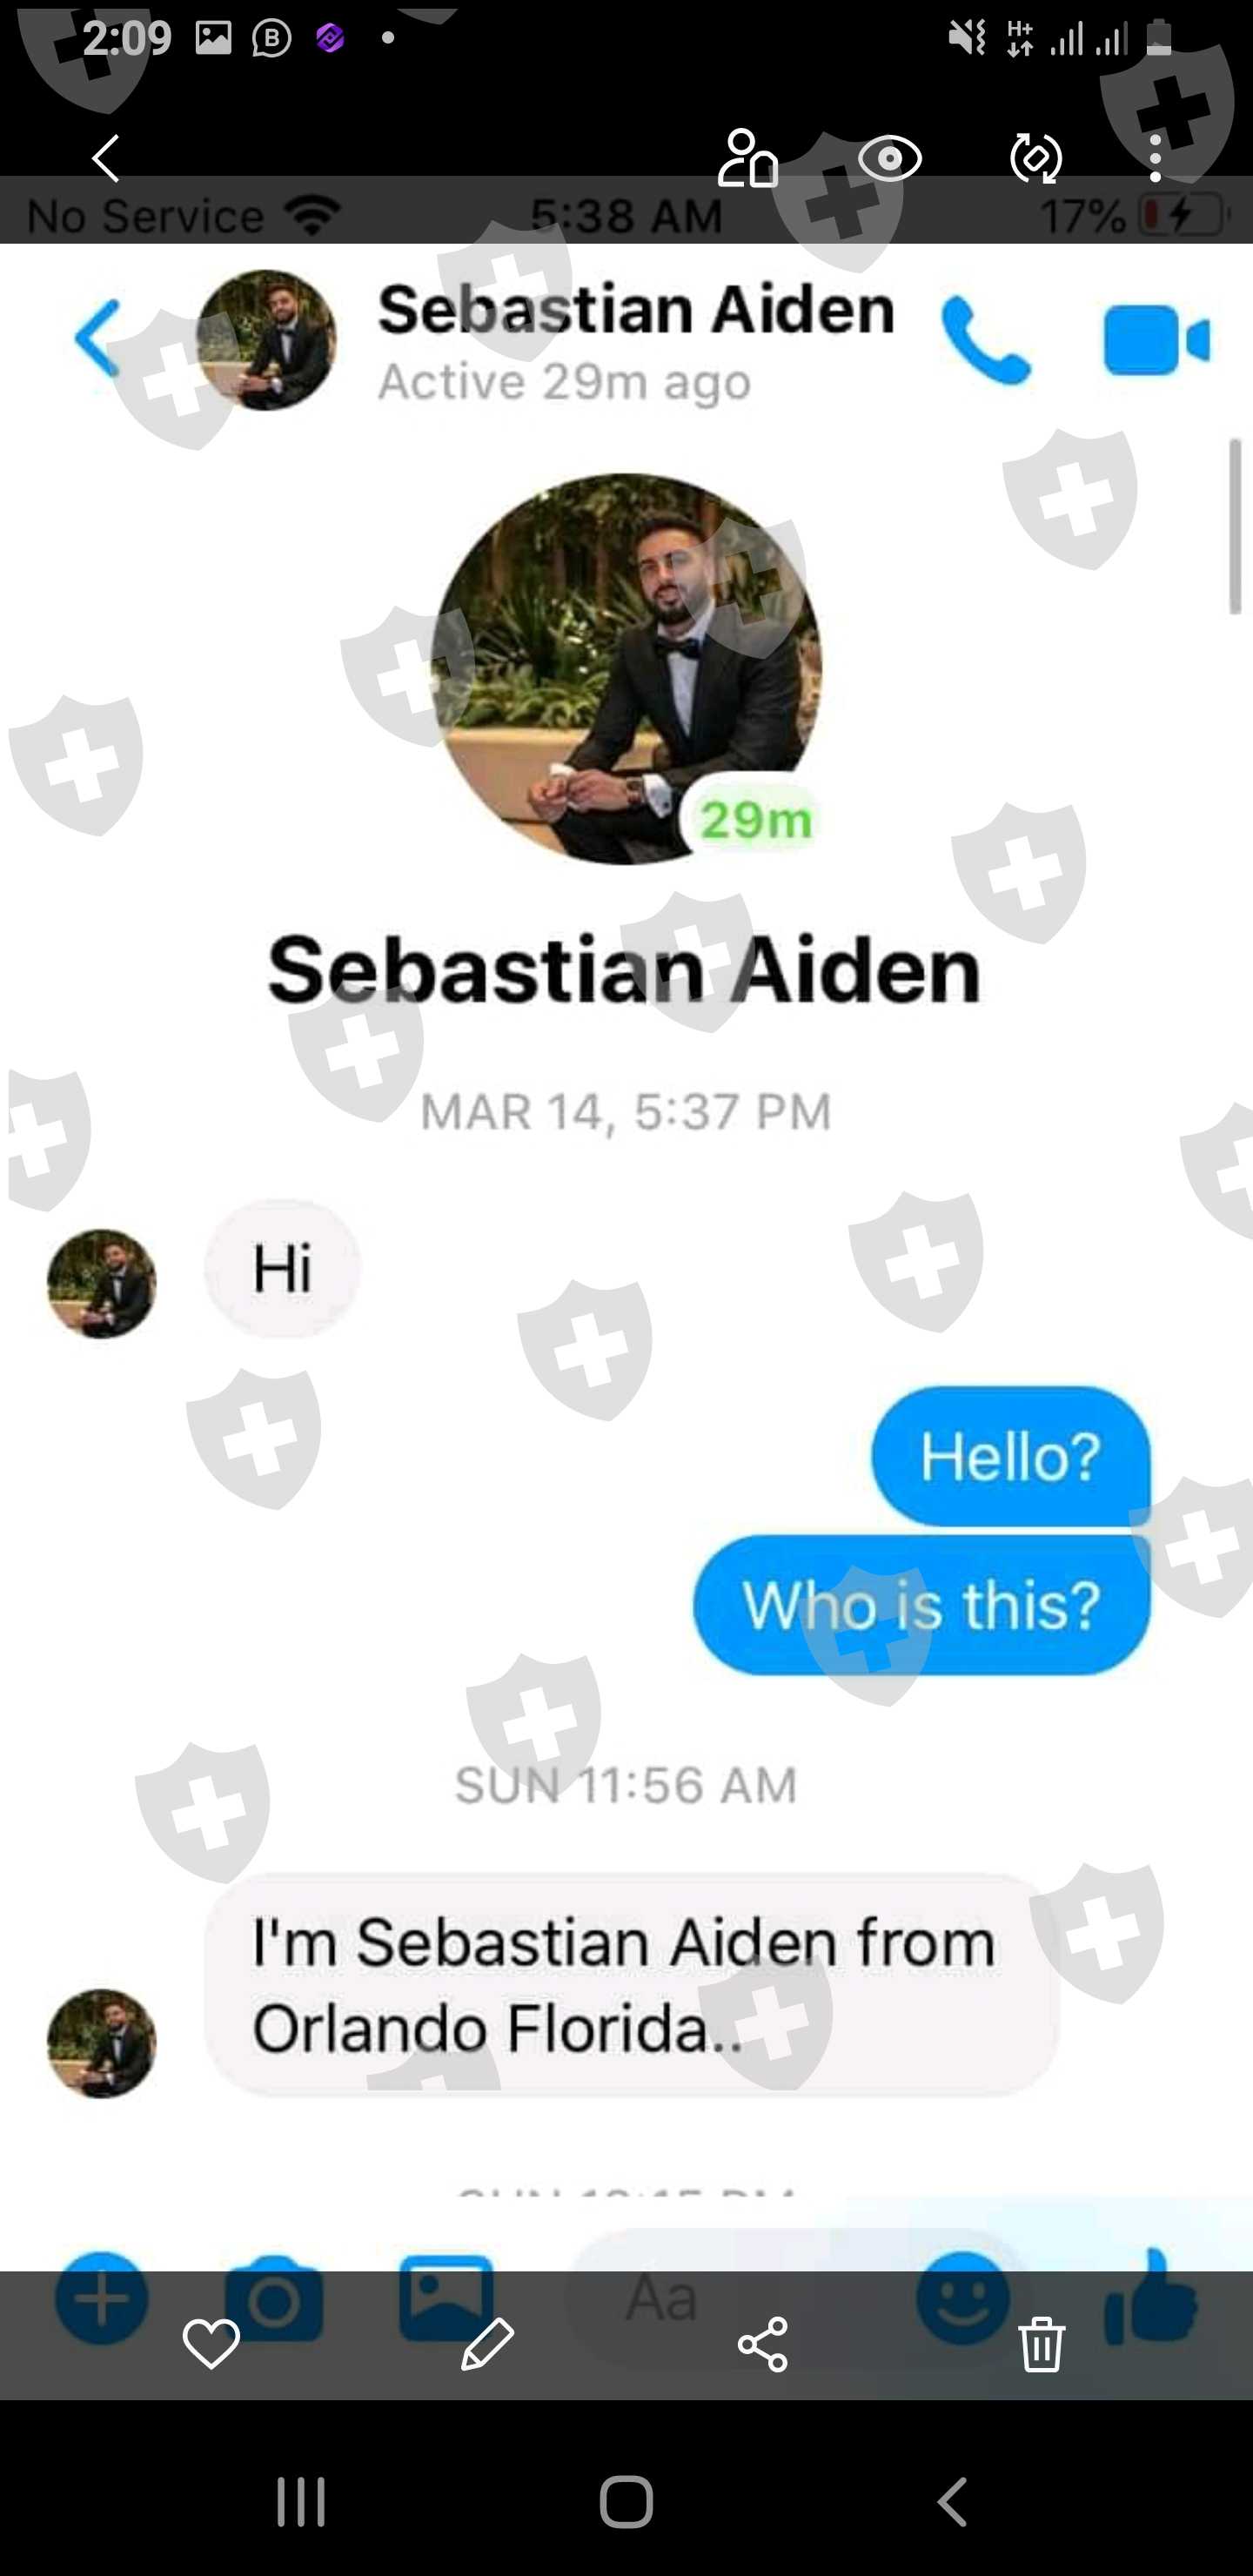The height and width of the screenshot is (2576, 1253).
Task: Edit the image with the pencil icon
Action: click(x=487, y=2343)
